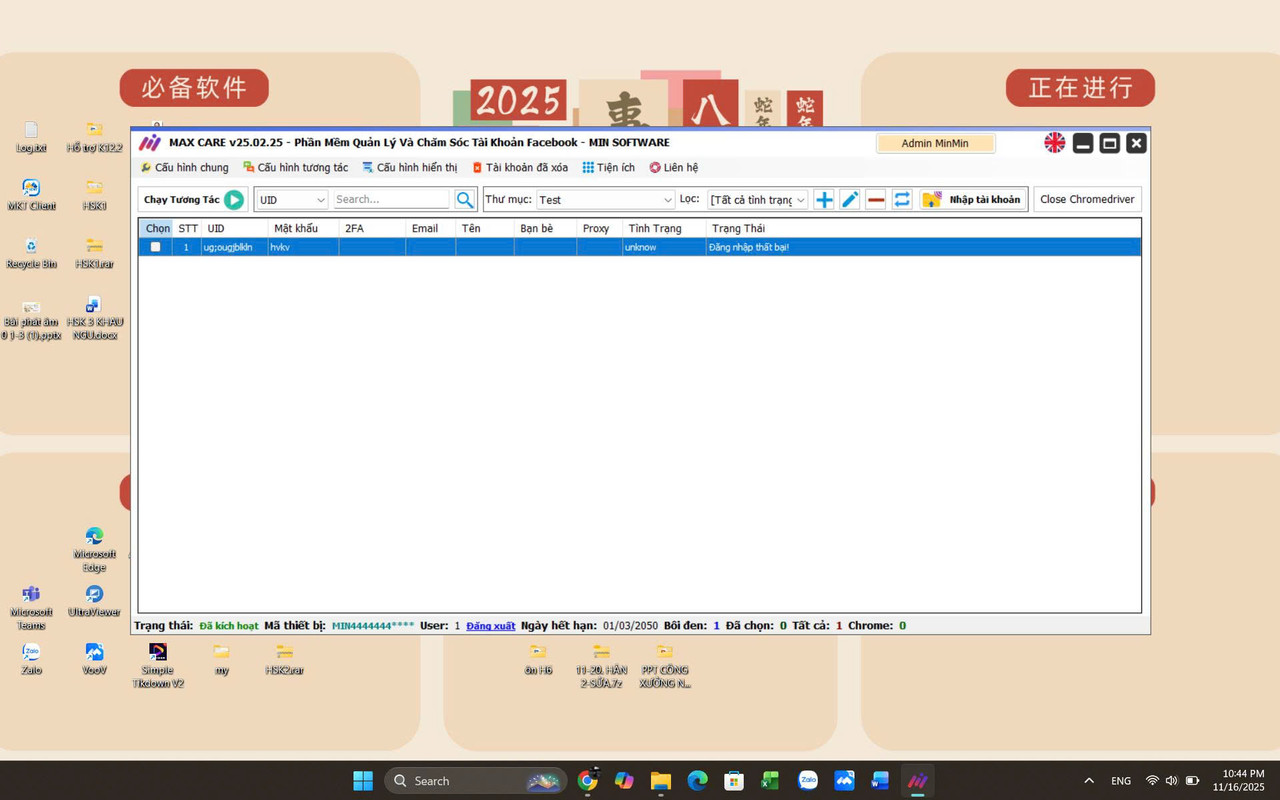
Task: Open the Recycle Bin desktop icon
Action: point(31,253)
